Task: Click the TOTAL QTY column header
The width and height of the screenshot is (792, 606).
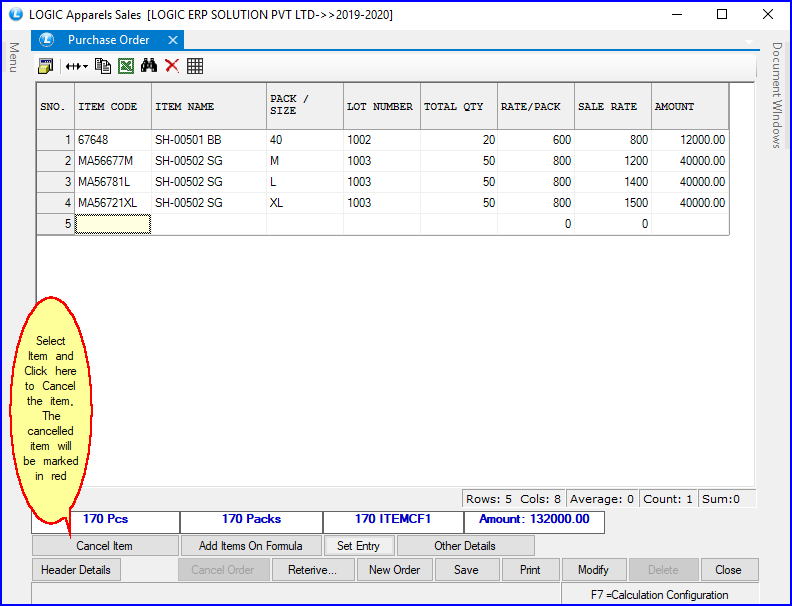Action: pyautogui.click(x=459, y=107)
